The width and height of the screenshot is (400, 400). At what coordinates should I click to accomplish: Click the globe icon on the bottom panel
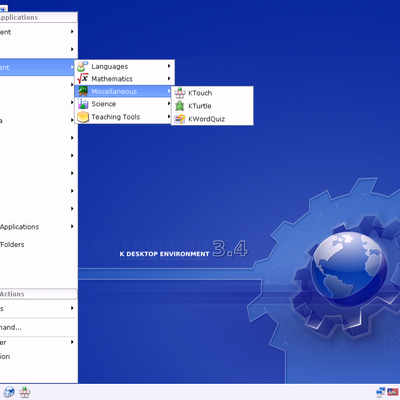tap(9, 392)
